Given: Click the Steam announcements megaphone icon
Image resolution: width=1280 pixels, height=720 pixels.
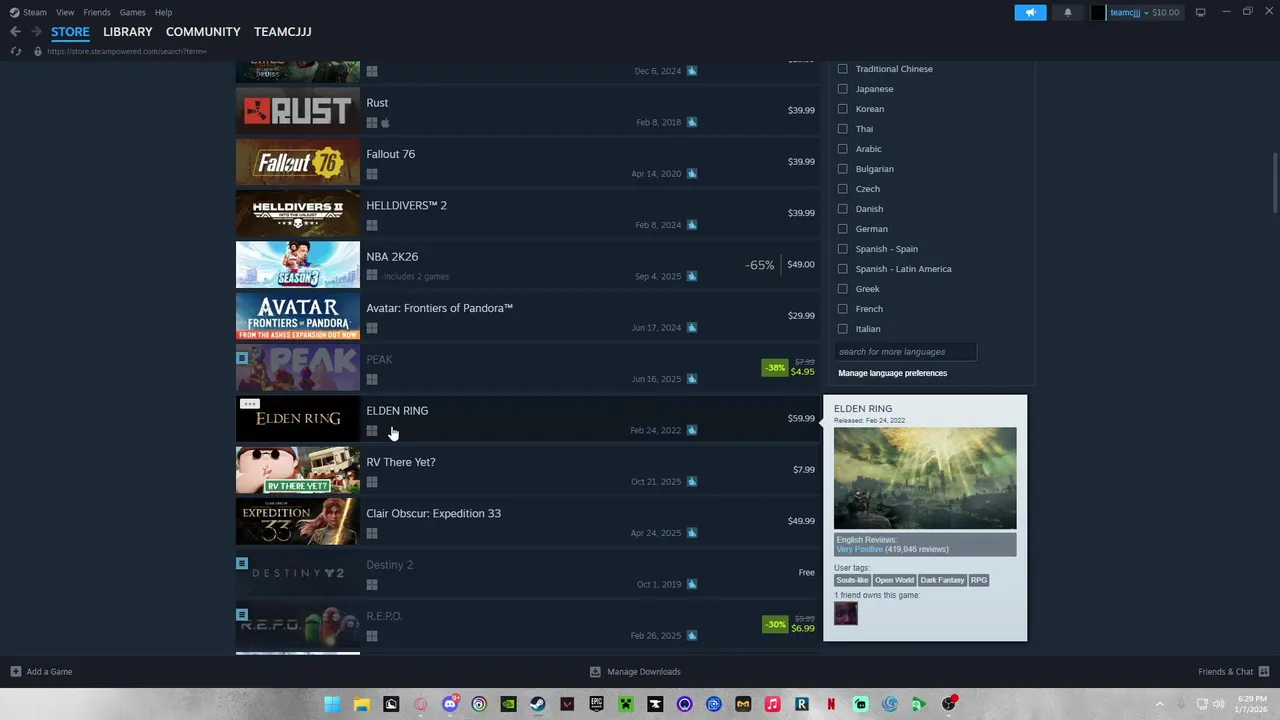Looking at the screenshot, I should click(1030, 12).
